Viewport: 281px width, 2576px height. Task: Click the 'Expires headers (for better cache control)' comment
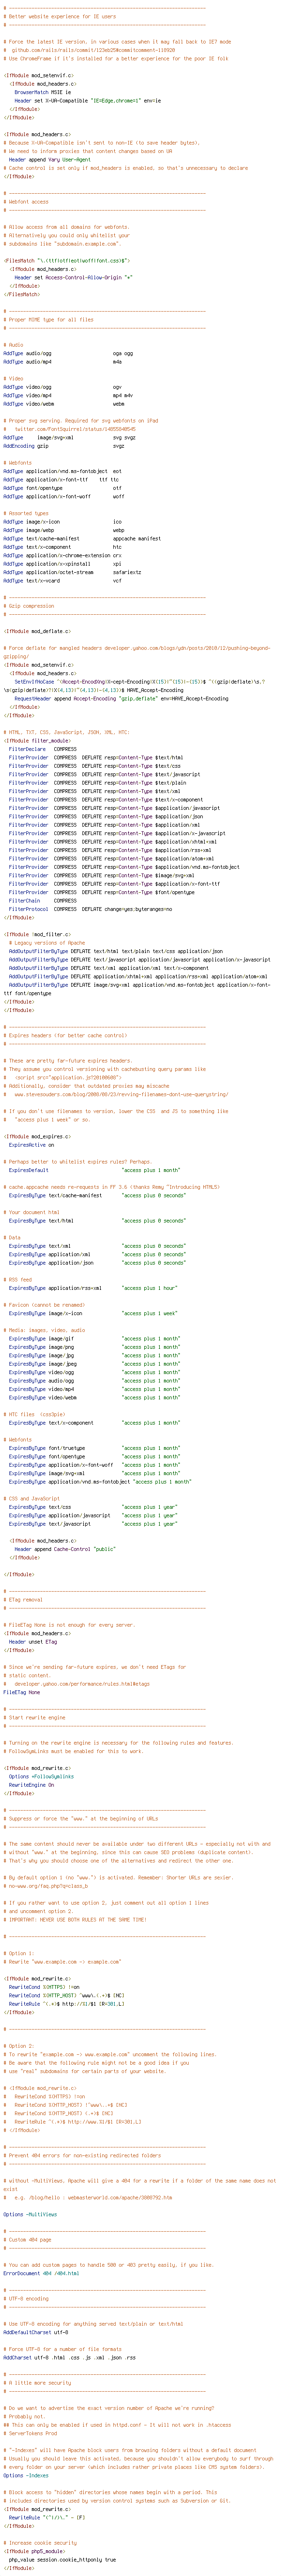click(x=65, y=1036)
